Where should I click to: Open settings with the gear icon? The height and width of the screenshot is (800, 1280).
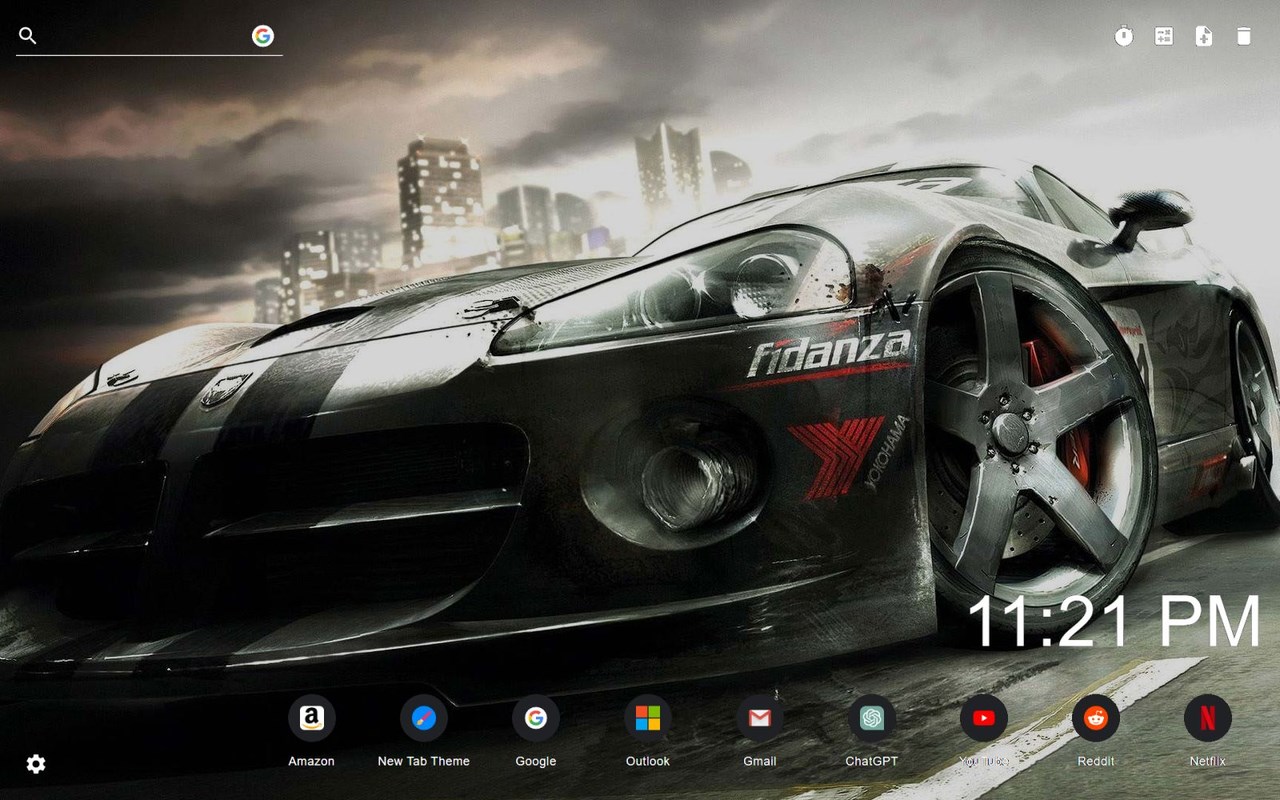[36, 764]
